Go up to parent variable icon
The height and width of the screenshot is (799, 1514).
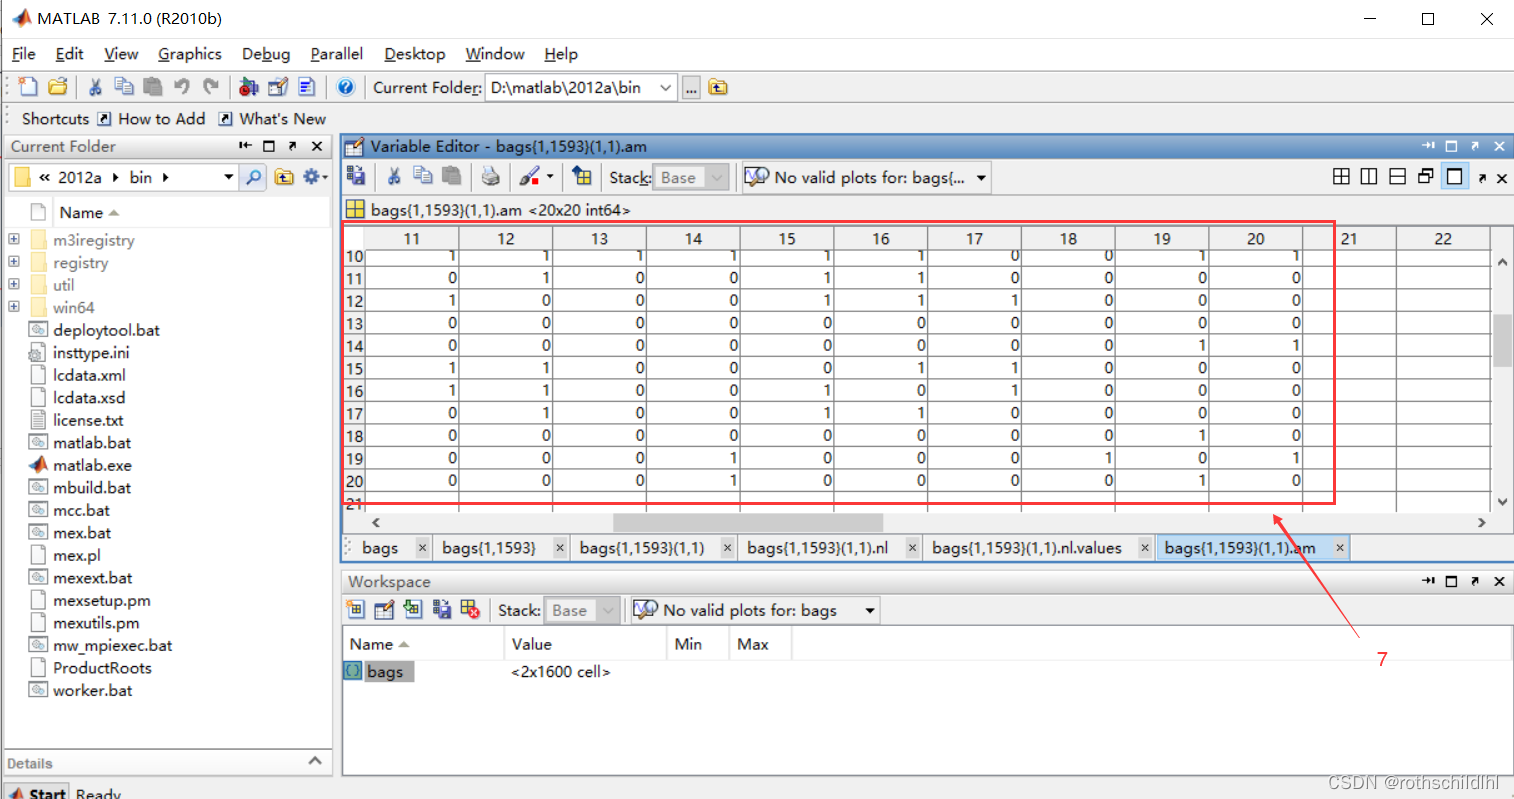582,177
